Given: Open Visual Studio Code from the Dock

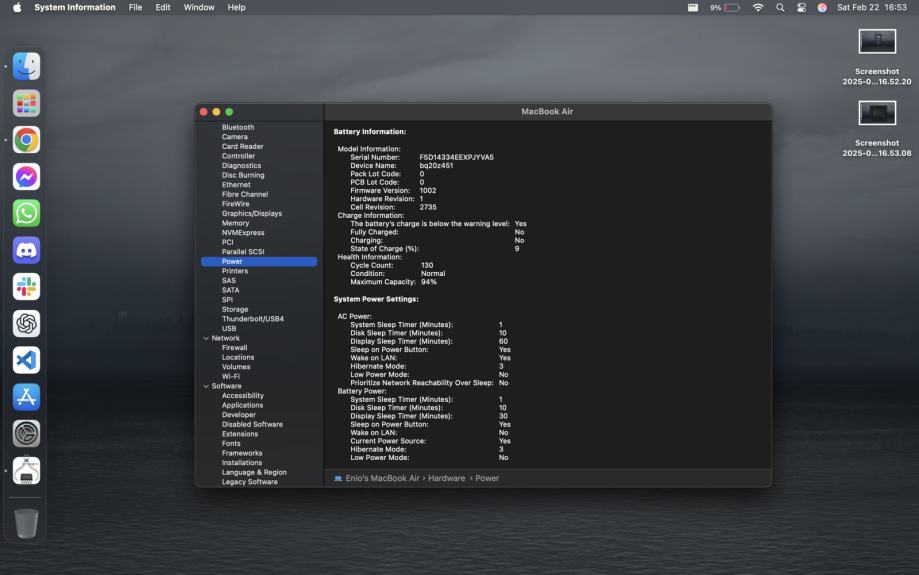Looking at the screenshot, I should click(26, 360).
